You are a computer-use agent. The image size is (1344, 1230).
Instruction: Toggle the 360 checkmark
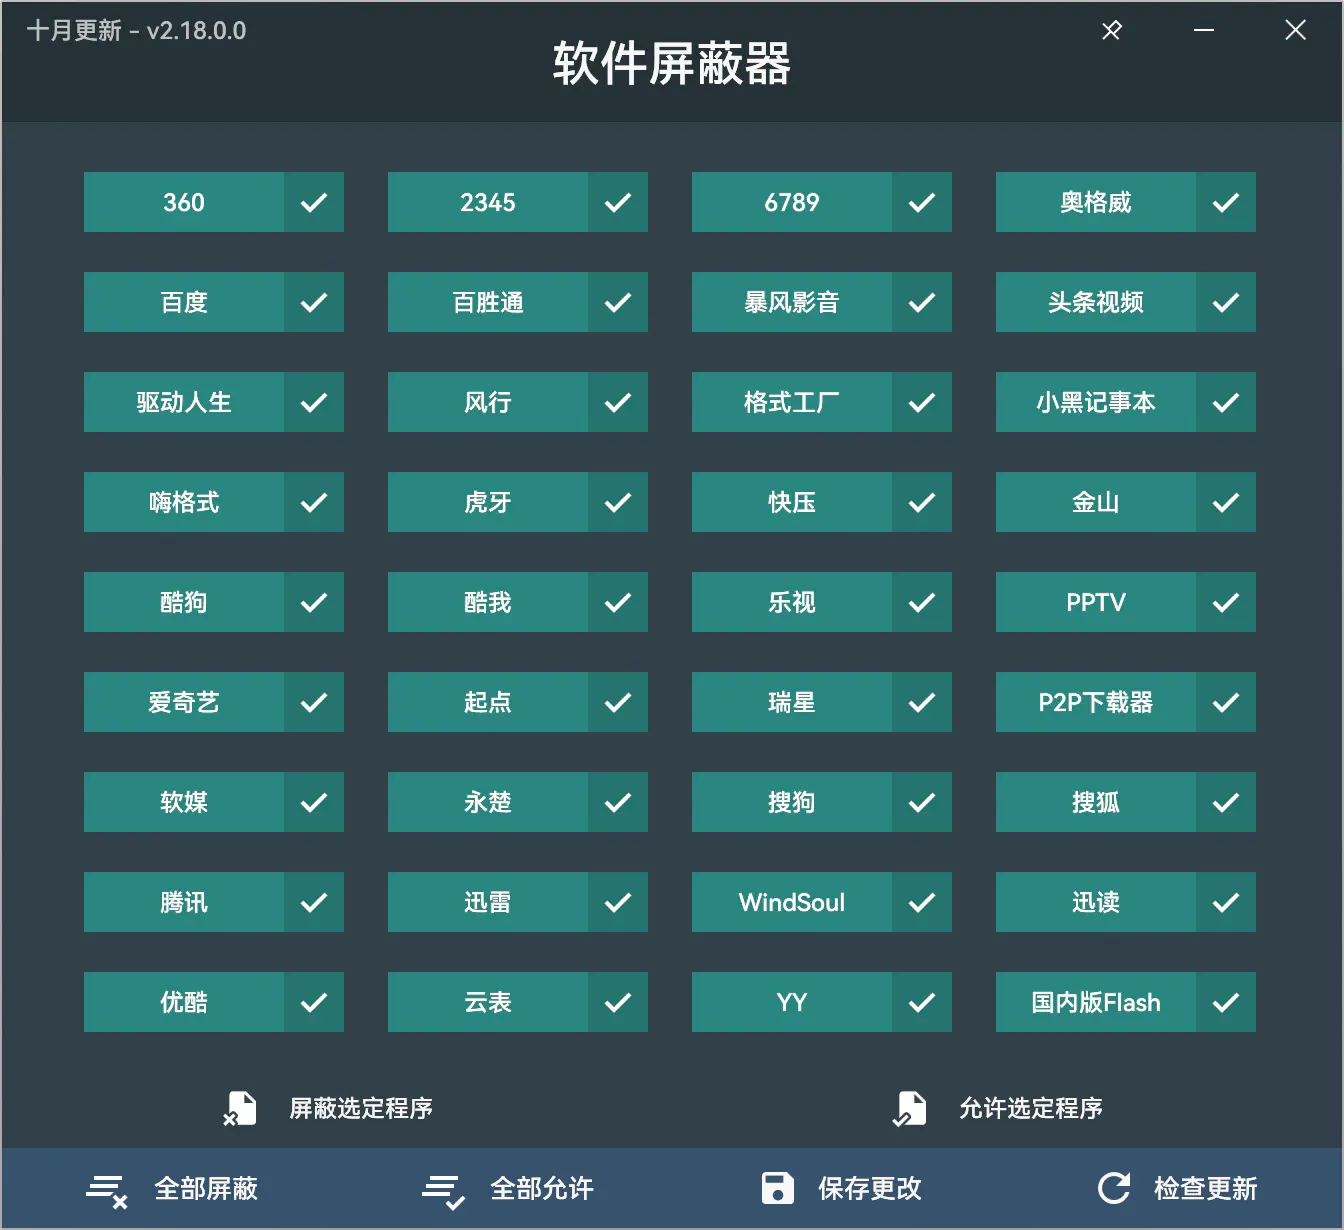point(314,202)
